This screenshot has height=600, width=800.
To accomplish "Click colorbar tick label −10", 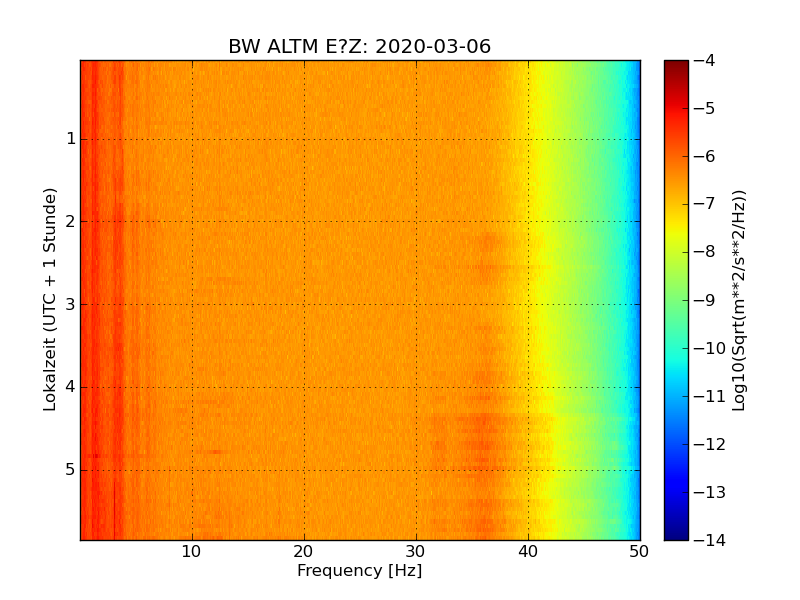I will click(x=710, y=348).
